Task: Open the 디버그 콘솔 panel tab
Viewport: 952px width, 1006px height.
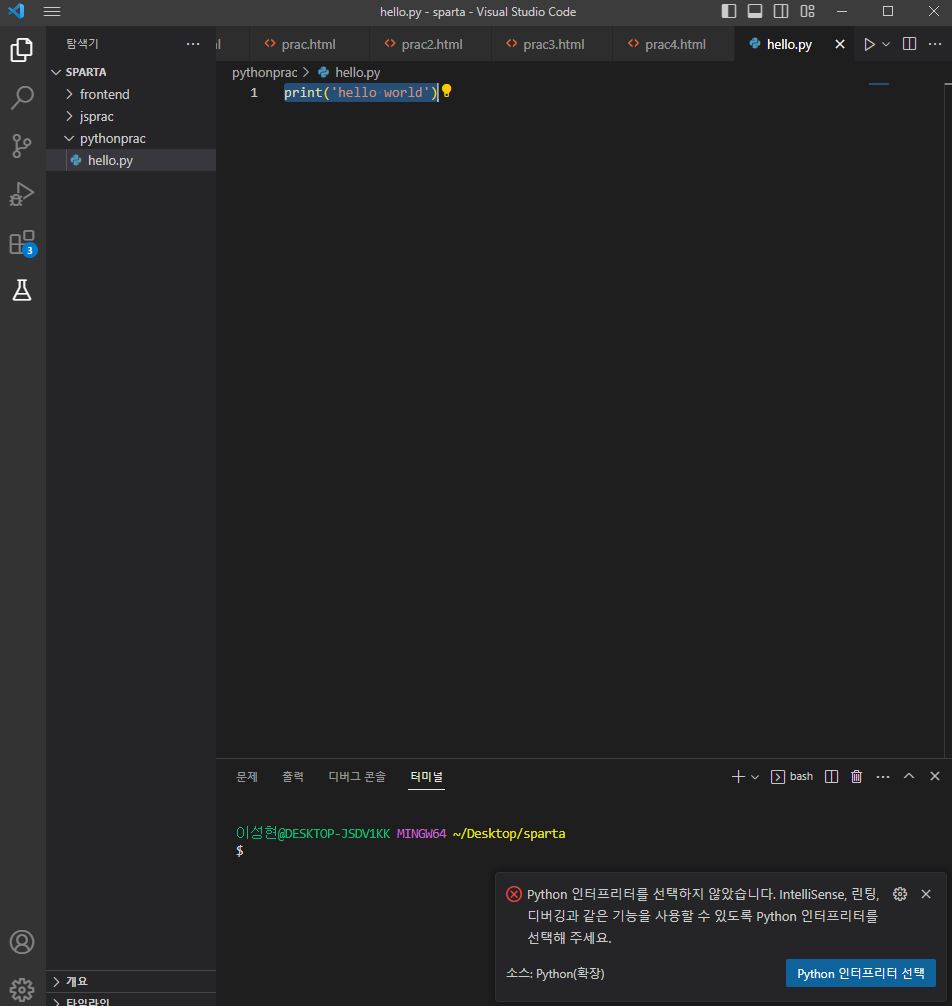Action: (357, 776)
